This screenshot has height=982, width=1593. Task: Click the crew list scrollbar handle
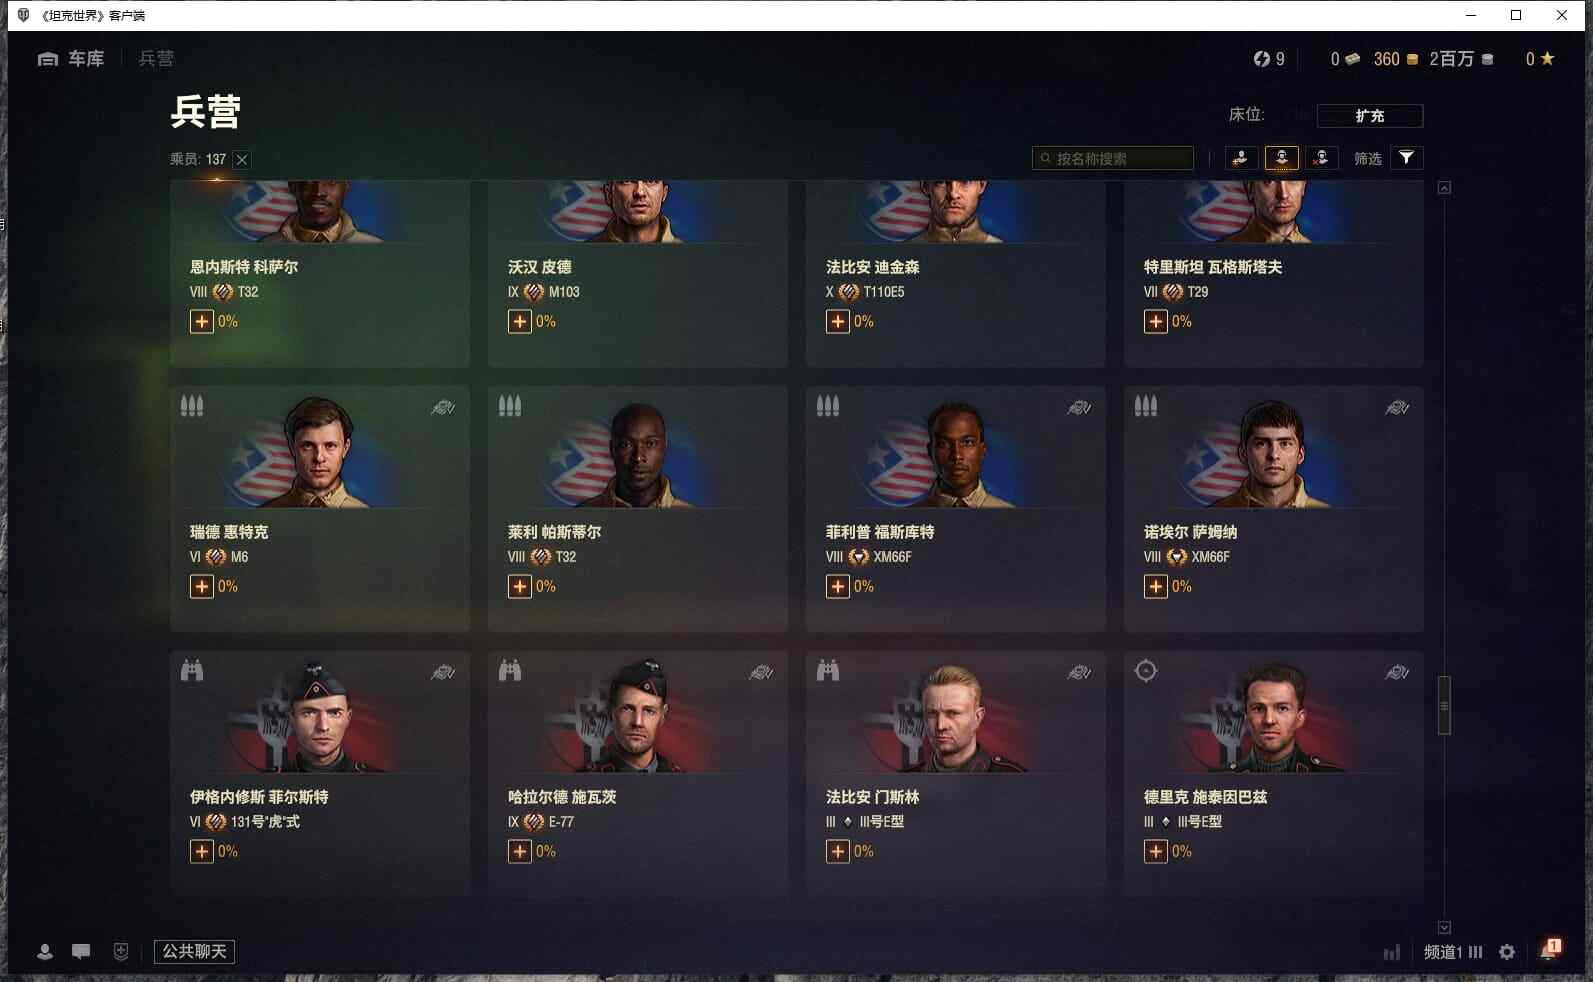tap(1444, 705)
